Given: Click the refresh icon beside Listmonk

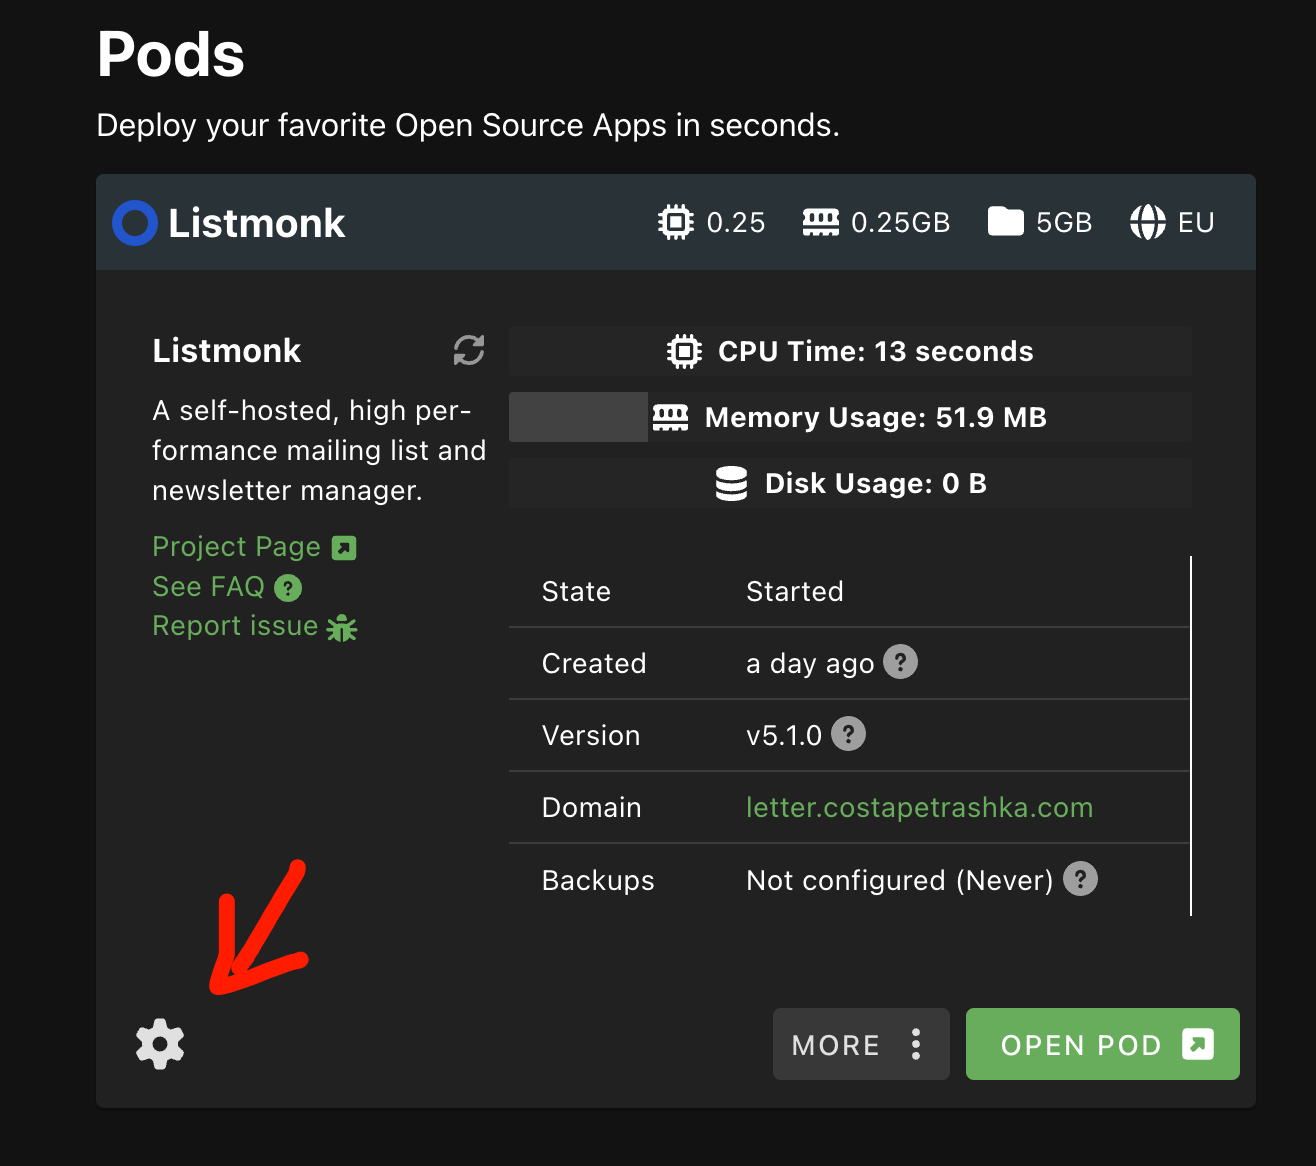Looking at the screenshot, I should [469, 350].
